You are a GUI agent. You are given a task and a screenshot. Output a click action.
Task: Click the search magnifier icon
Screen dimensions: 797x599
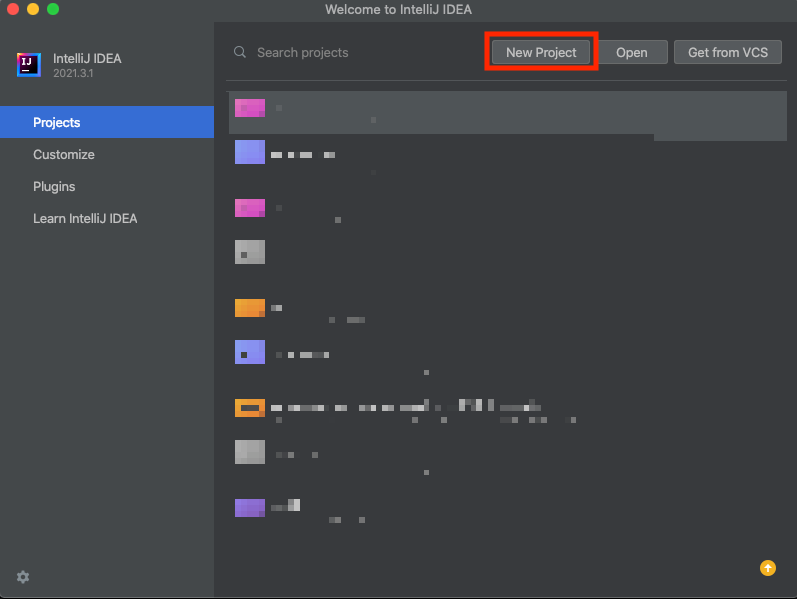point(240,52)
